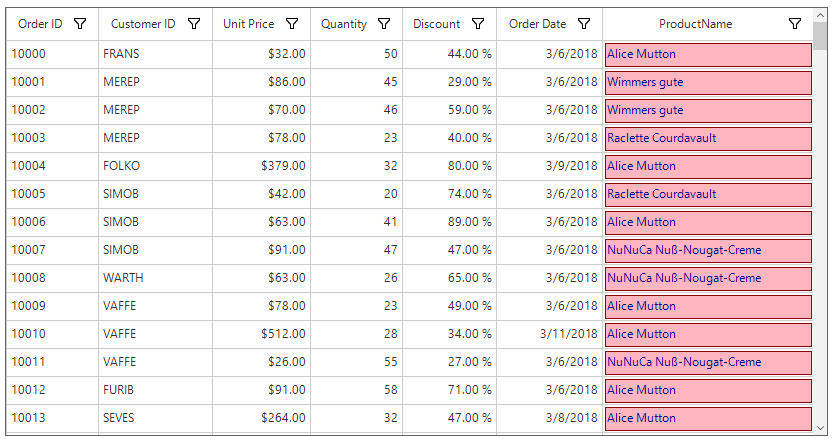Select unit price $379.00
The width and height of the screenshot is (832, 439).
pos(262,166)
